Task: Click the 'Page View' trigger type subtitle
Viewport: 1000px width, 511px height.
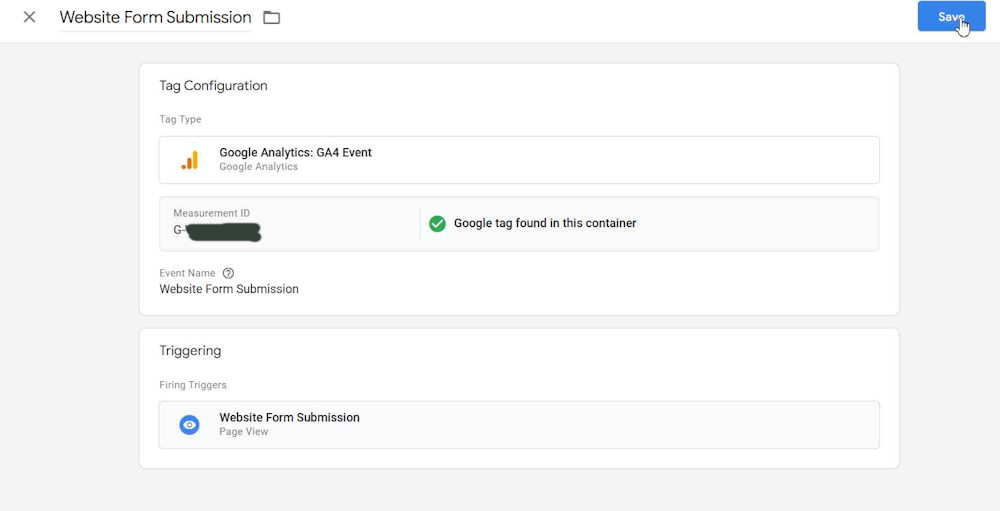Action: (243, 432)
